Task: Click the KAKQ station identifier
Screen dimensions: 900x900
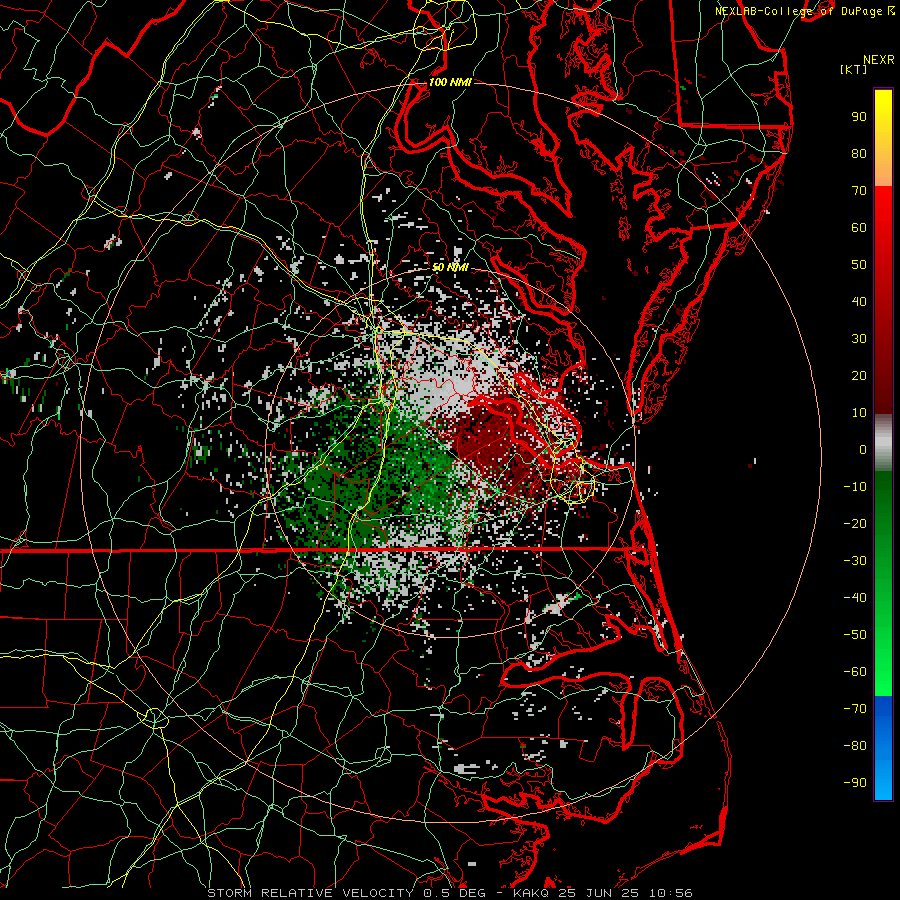Action: (x=533, y=893)
